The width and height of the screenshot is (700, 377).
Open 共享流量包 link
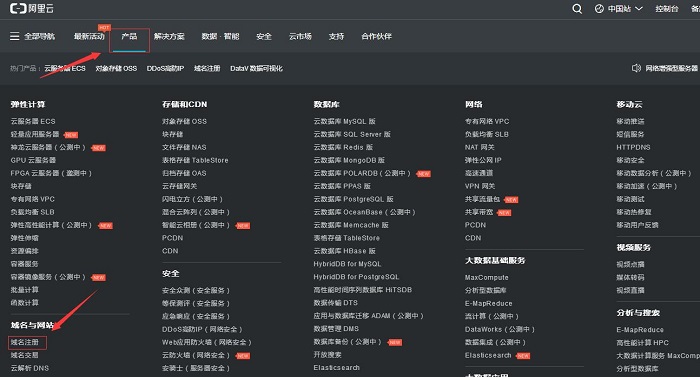pyautogui.click(x=482, y=199)
